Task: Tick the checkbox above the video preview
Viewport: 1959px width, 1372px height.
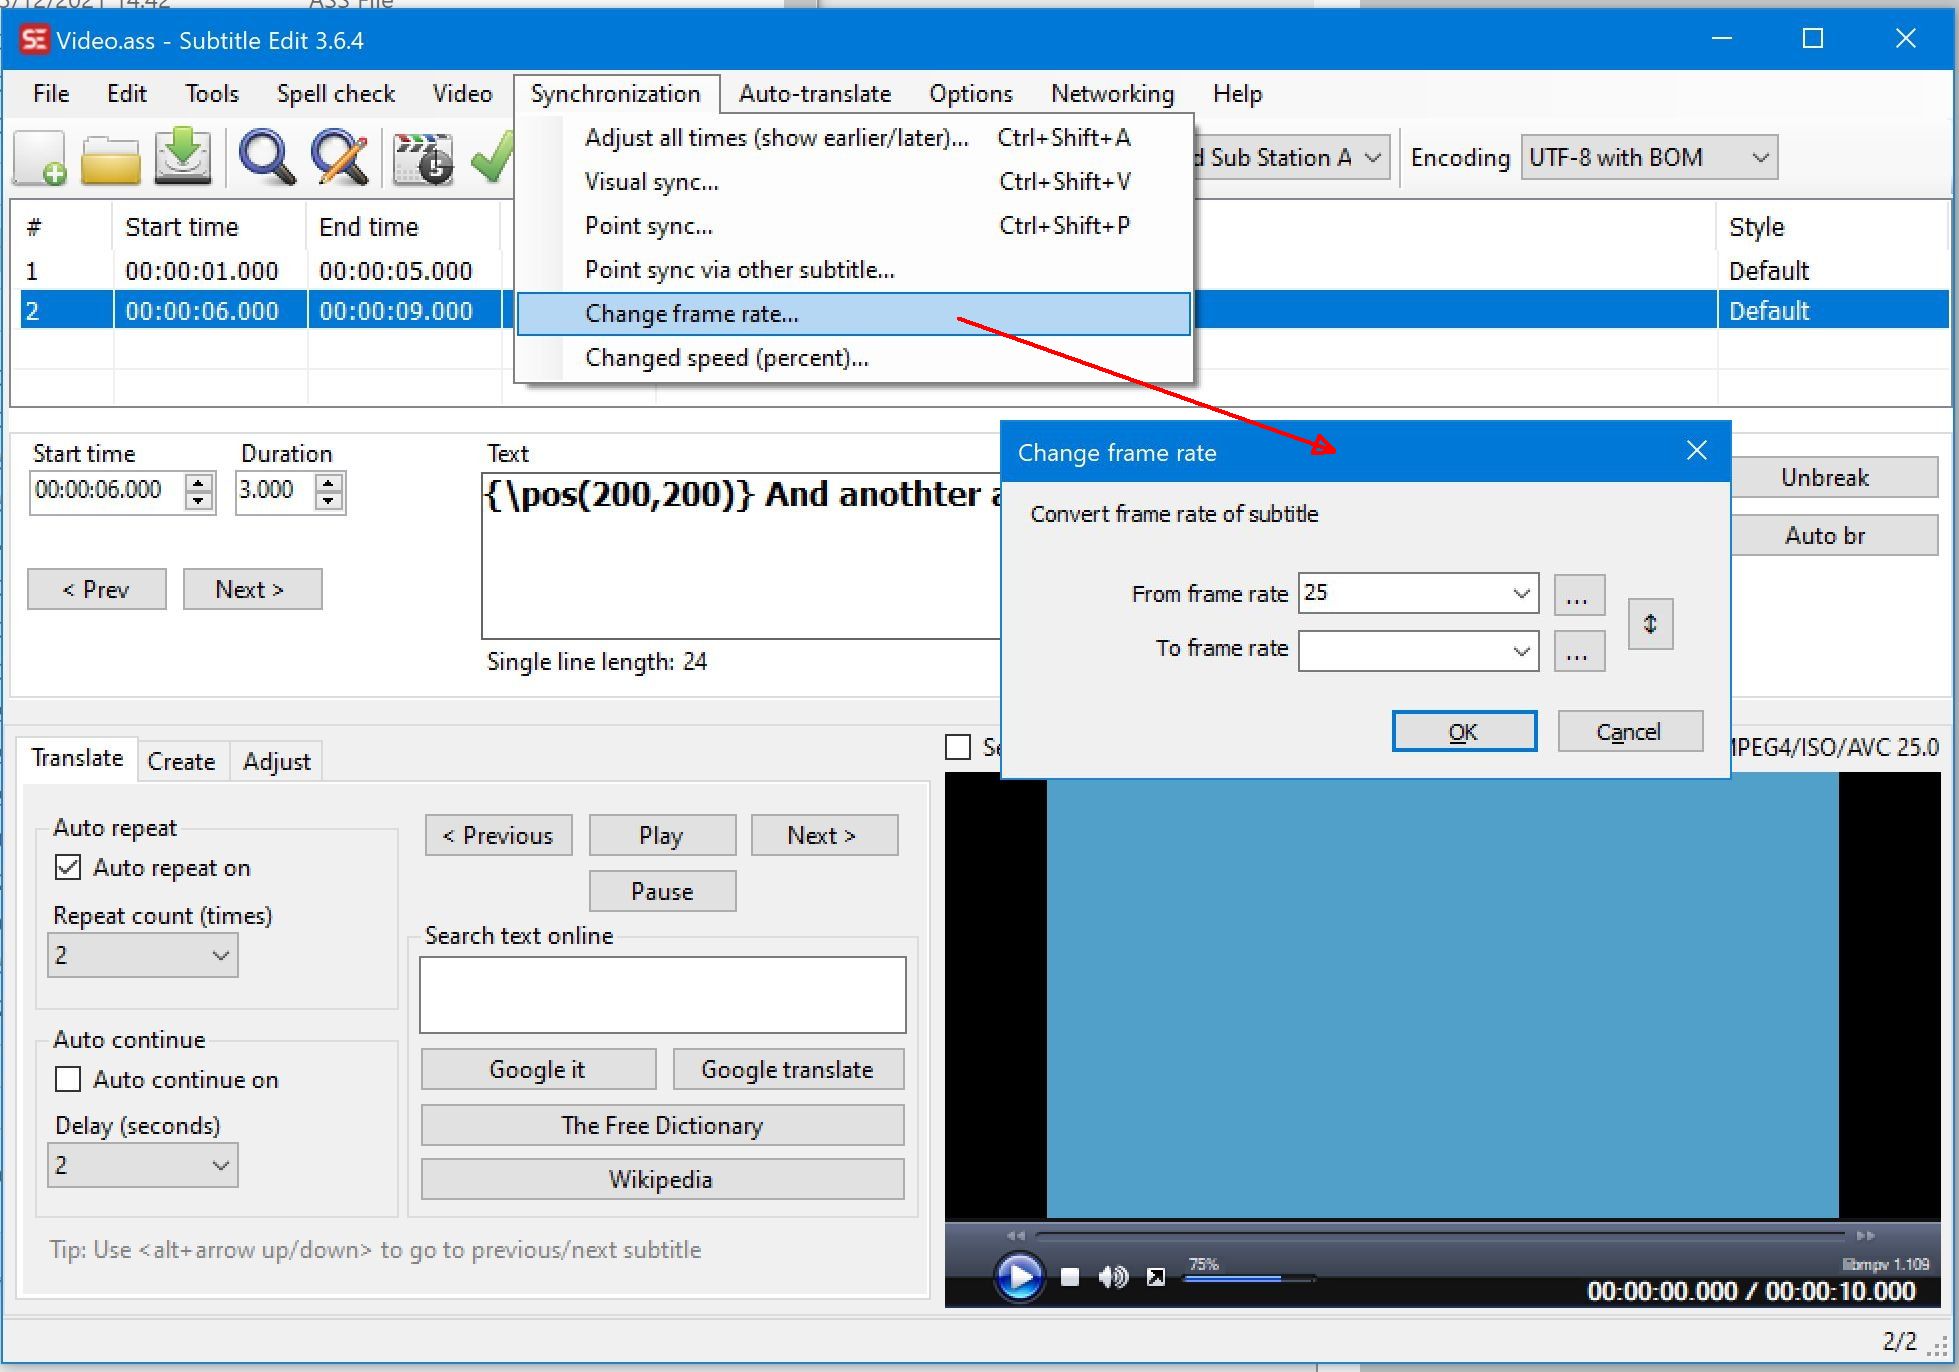Action: pos(958,747)
